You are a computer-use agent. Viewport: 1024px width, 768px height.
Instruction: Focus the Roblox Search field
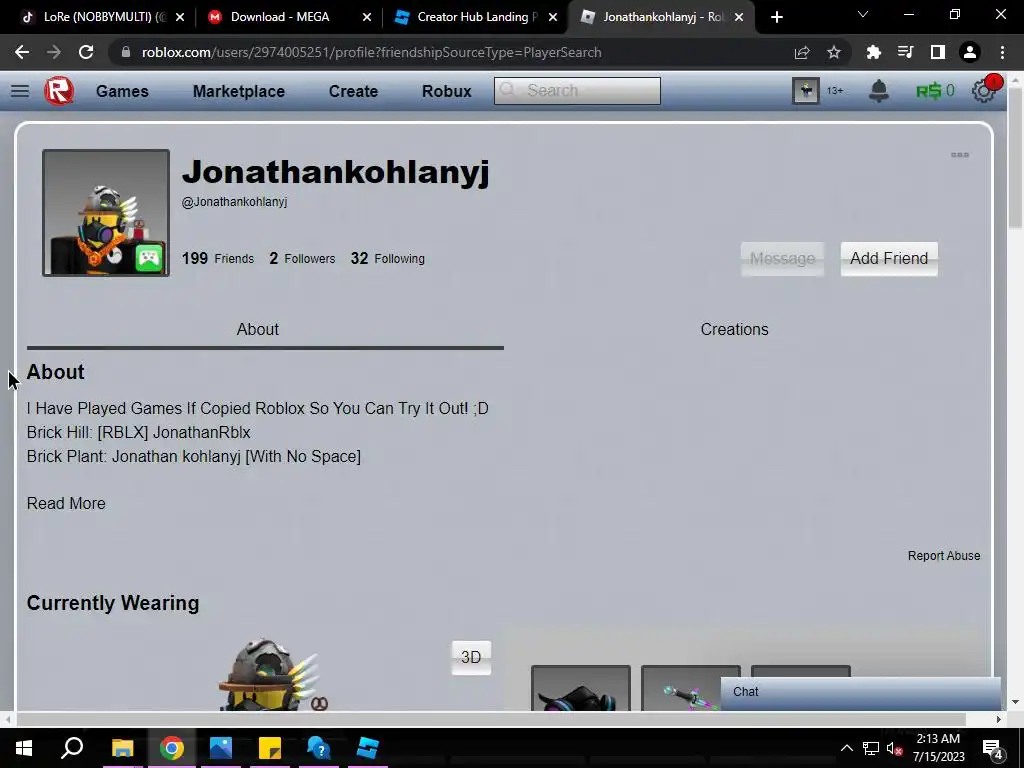[577, 90]
